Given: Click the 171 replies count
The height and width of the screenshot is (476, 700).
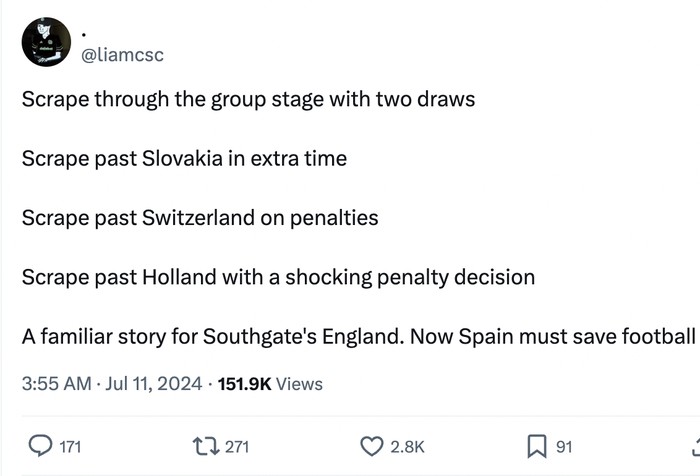Looking at the screenshot, I should [71, 447].
